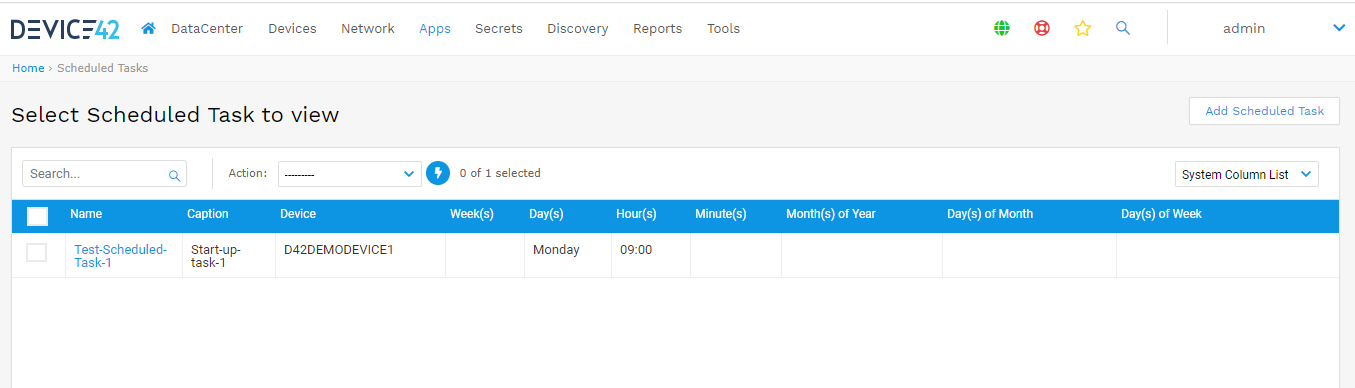Viewport: 1355px width, 388px height.
Task: Open the Apps menu
Action: (435, 29)
